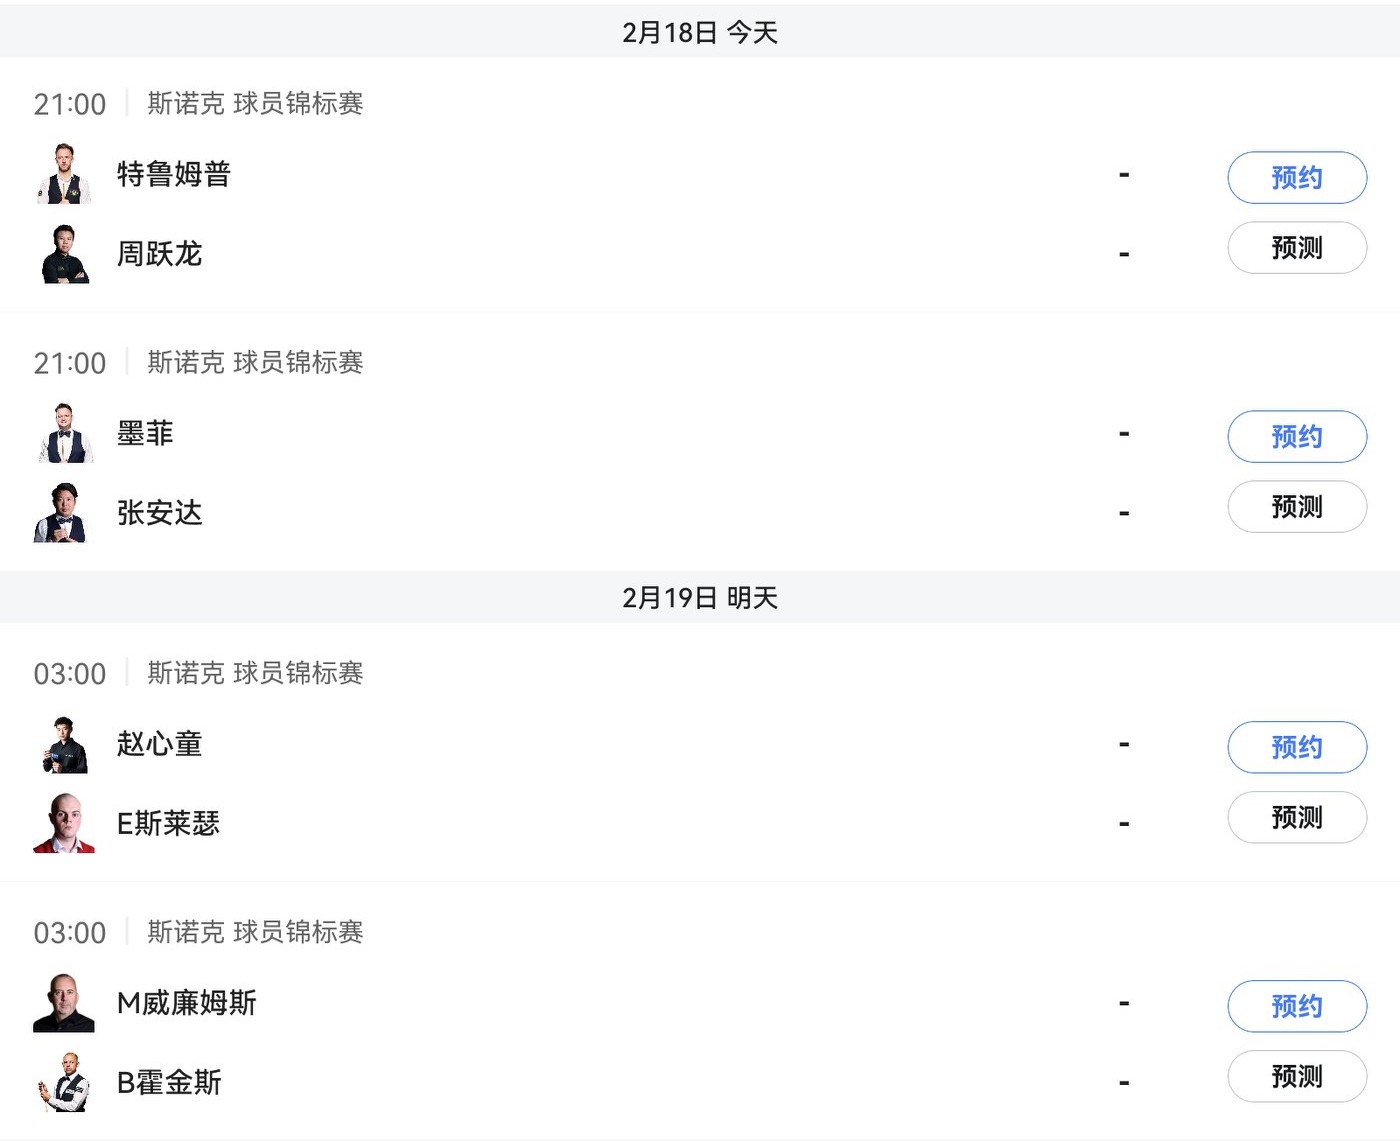Image resolution: width=1400 pixels, height=1141 pixels.
Task: Click player name 赵心童
Action: click(x=160, y=744)
